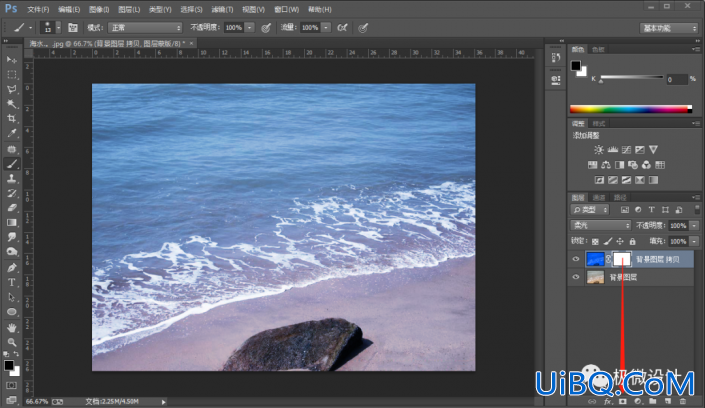Open the 模式 正常 blend dropdown

pyautogui.click(x=145, y=28)
